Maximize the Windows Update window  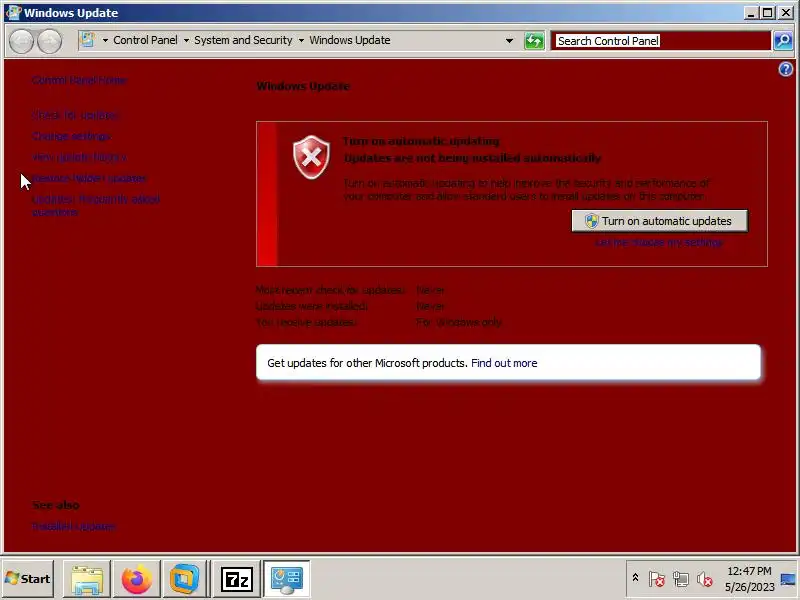pos(767,13)
